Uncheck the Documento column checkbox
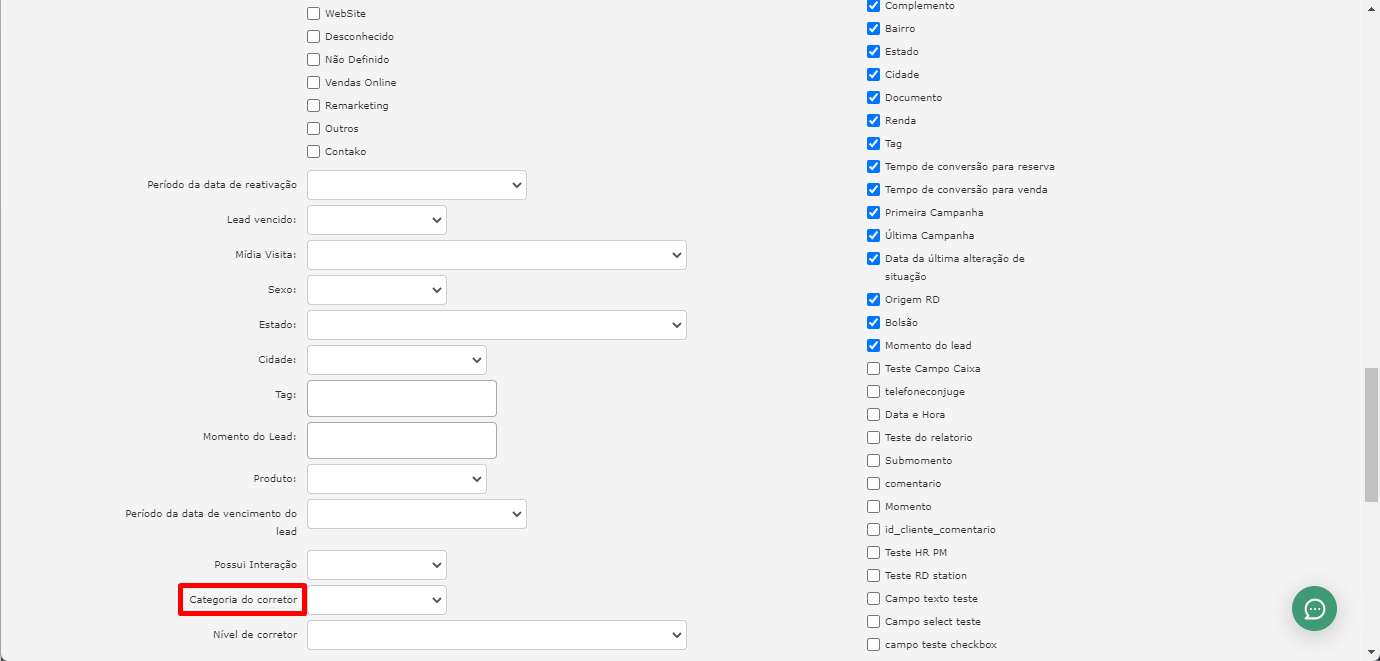This screenshot has width=1380, height=661. tap(874, 98)
